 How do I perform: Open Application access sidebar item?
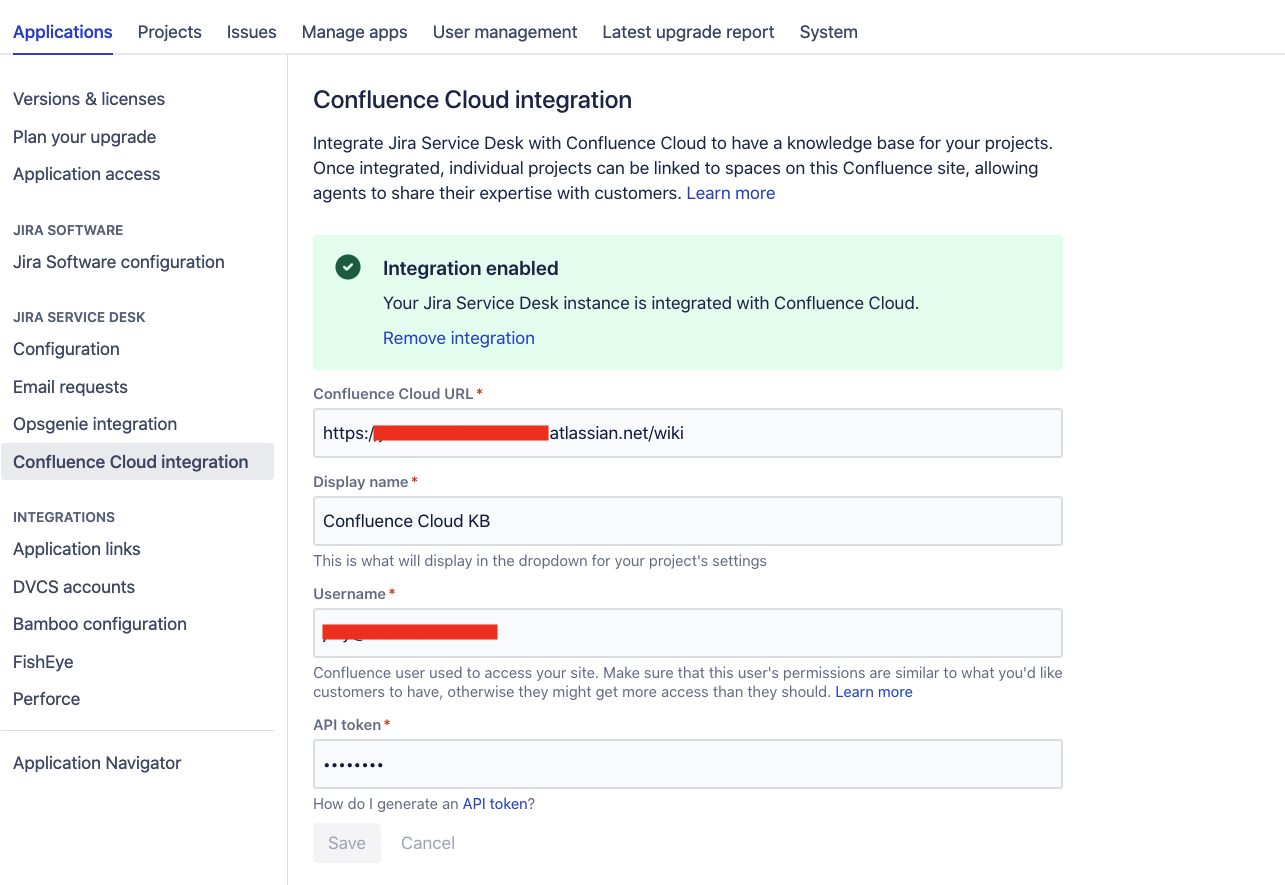click(87, 174)
